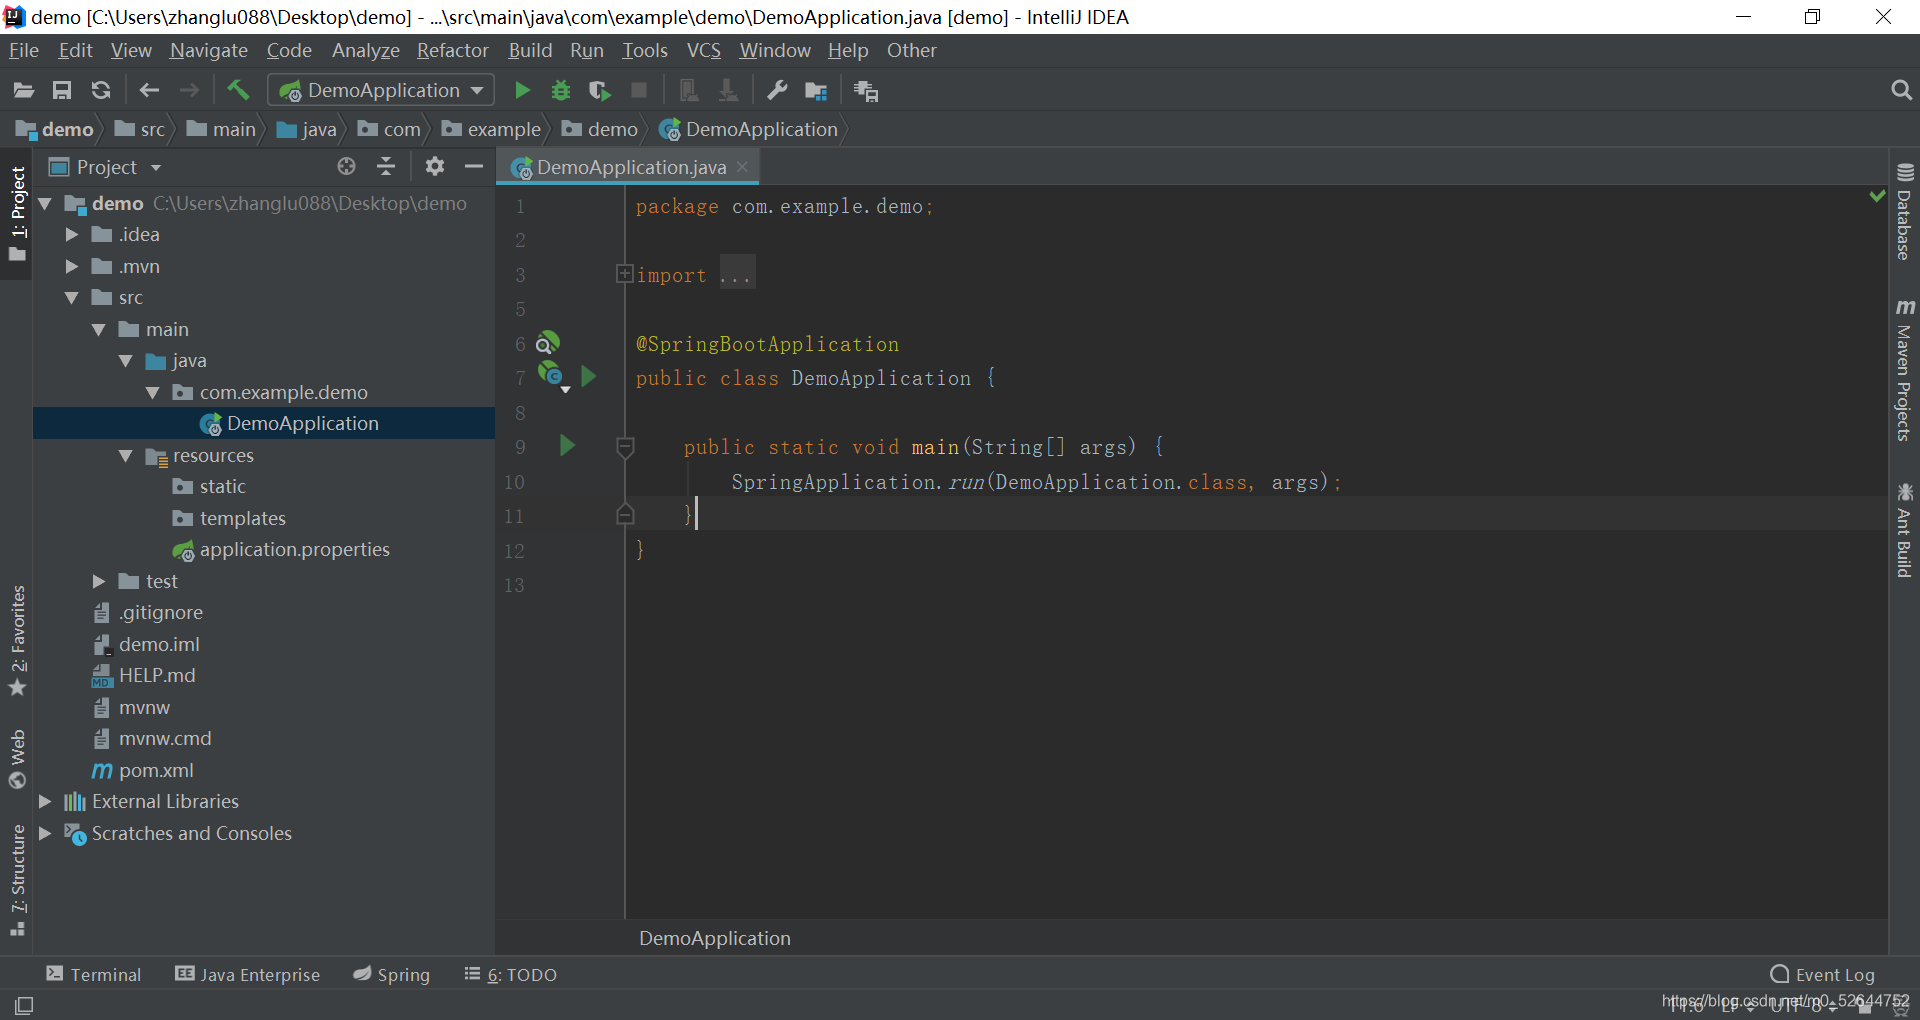Click the inspection status checkmark in the editor
Viewport: 1920px width, 1020px height.
pyautogui.click(x=1877, y=196)
